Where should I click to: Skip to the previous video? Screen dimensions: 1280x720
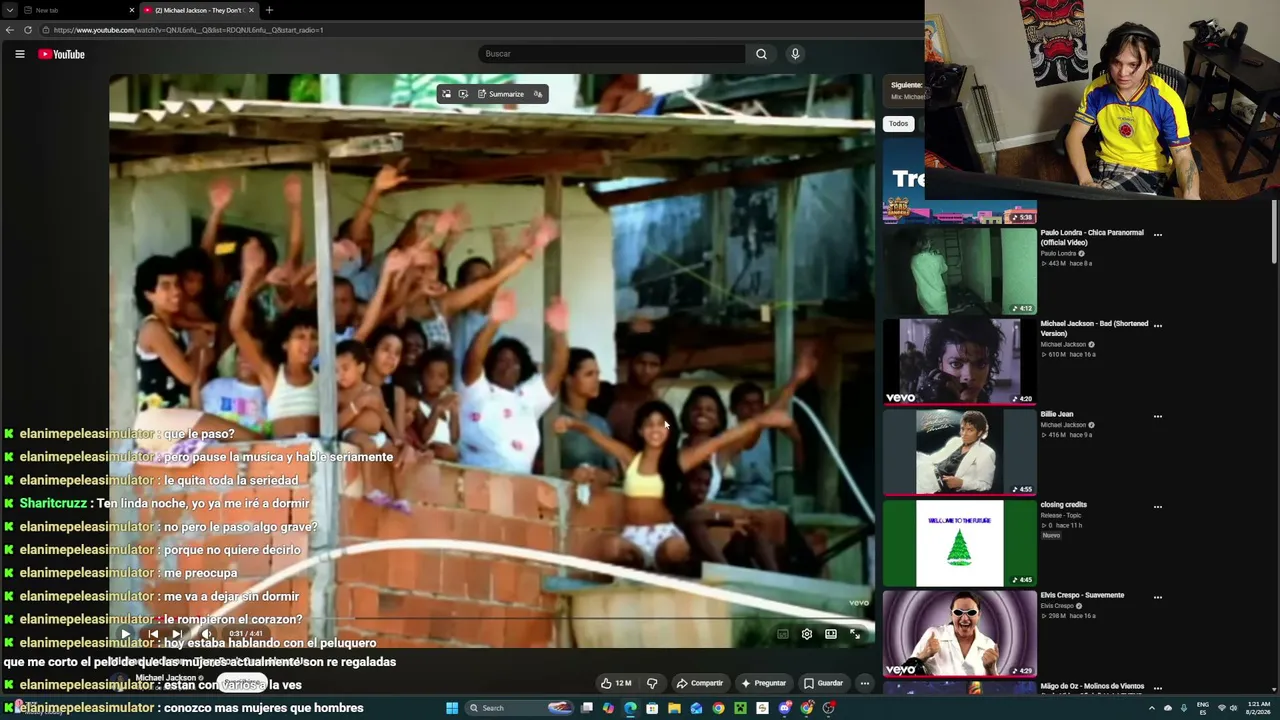coord(152,634)
